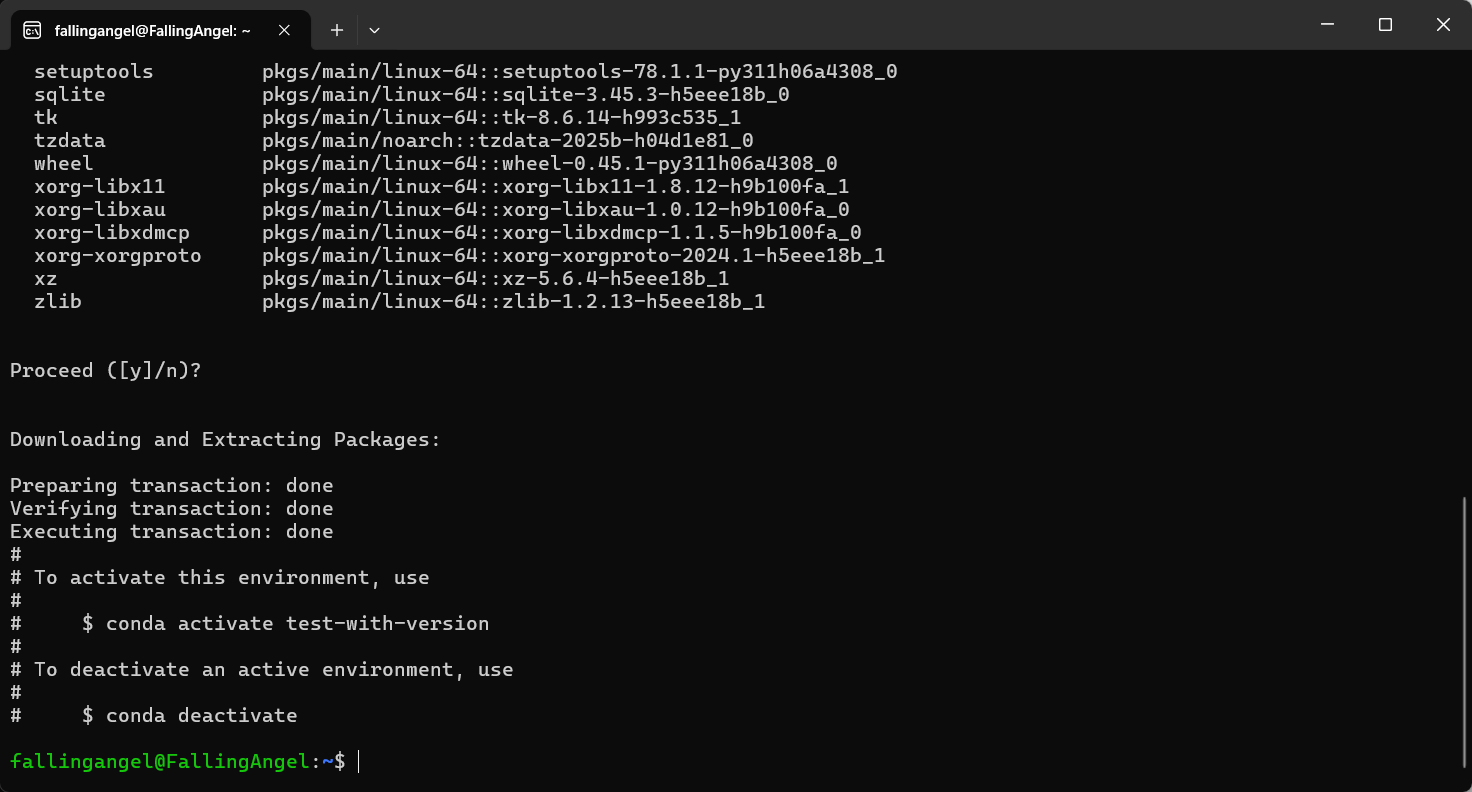
Task: Expand the new tab profile dropdown arrow
Action: click(x=374, y=30)
